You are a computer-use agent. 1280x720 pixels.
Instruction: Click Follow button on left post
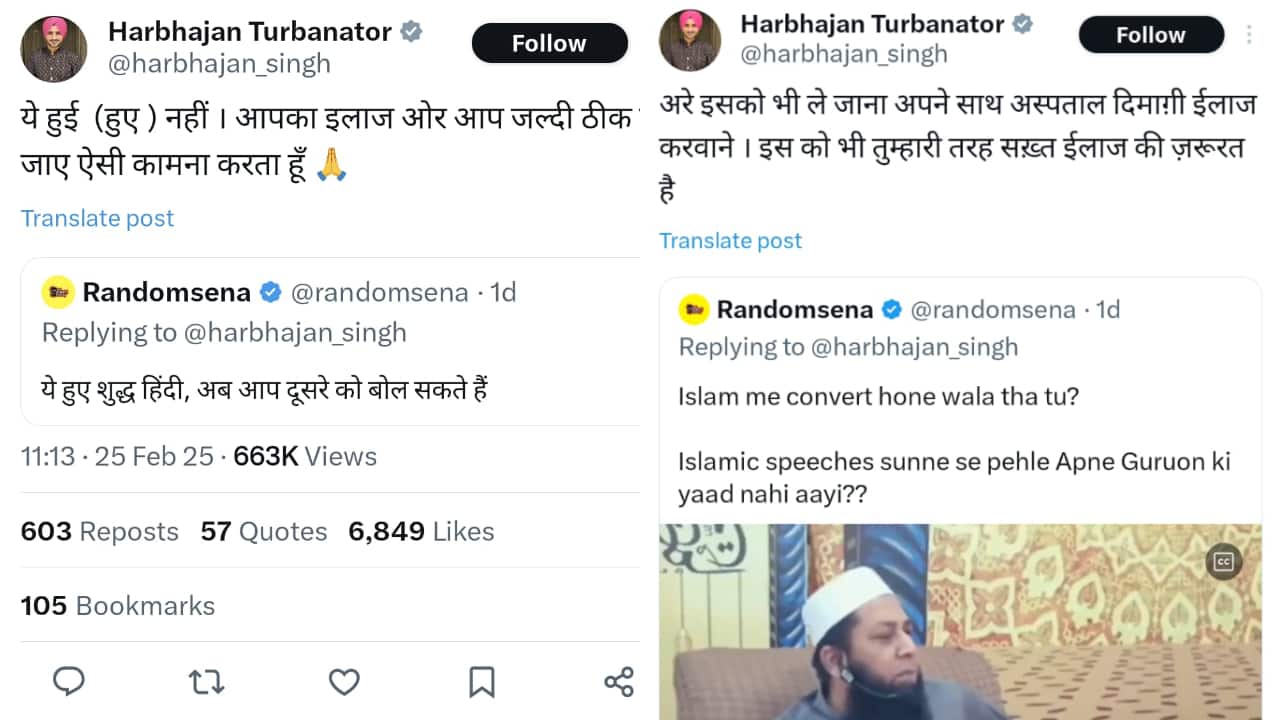click(549, 44)
